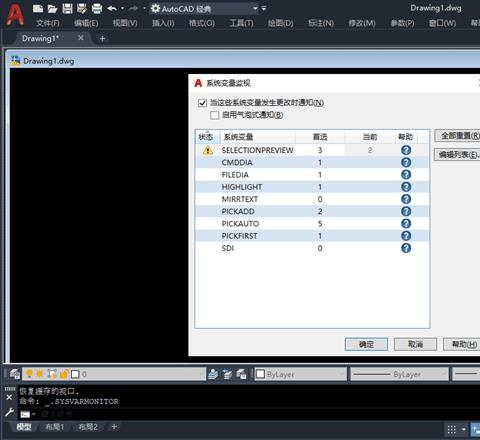Open the 修改(M) menu
Viewport: 480px width, 440px height.
tap(362, 23)
